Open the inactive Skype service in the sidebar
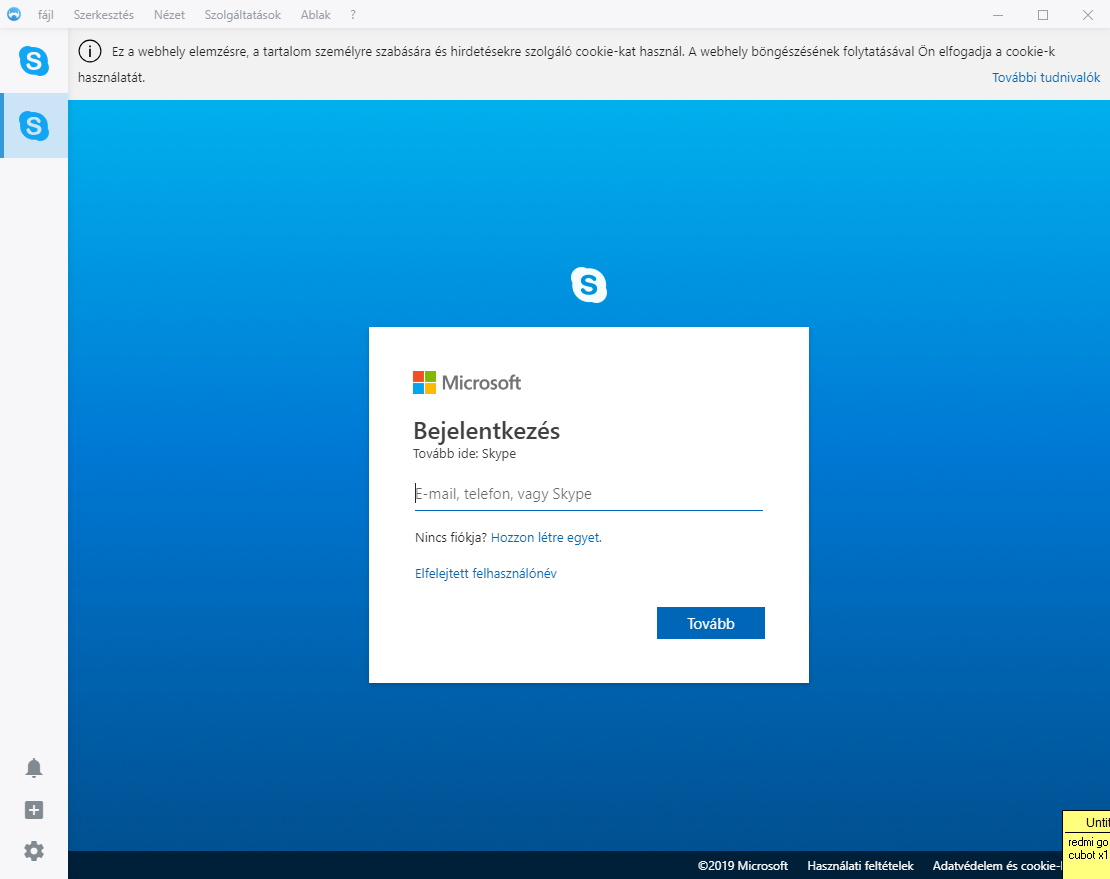The width and height of the screenshot is (1110, 879). pyautogui.click(x=34, y=61)
